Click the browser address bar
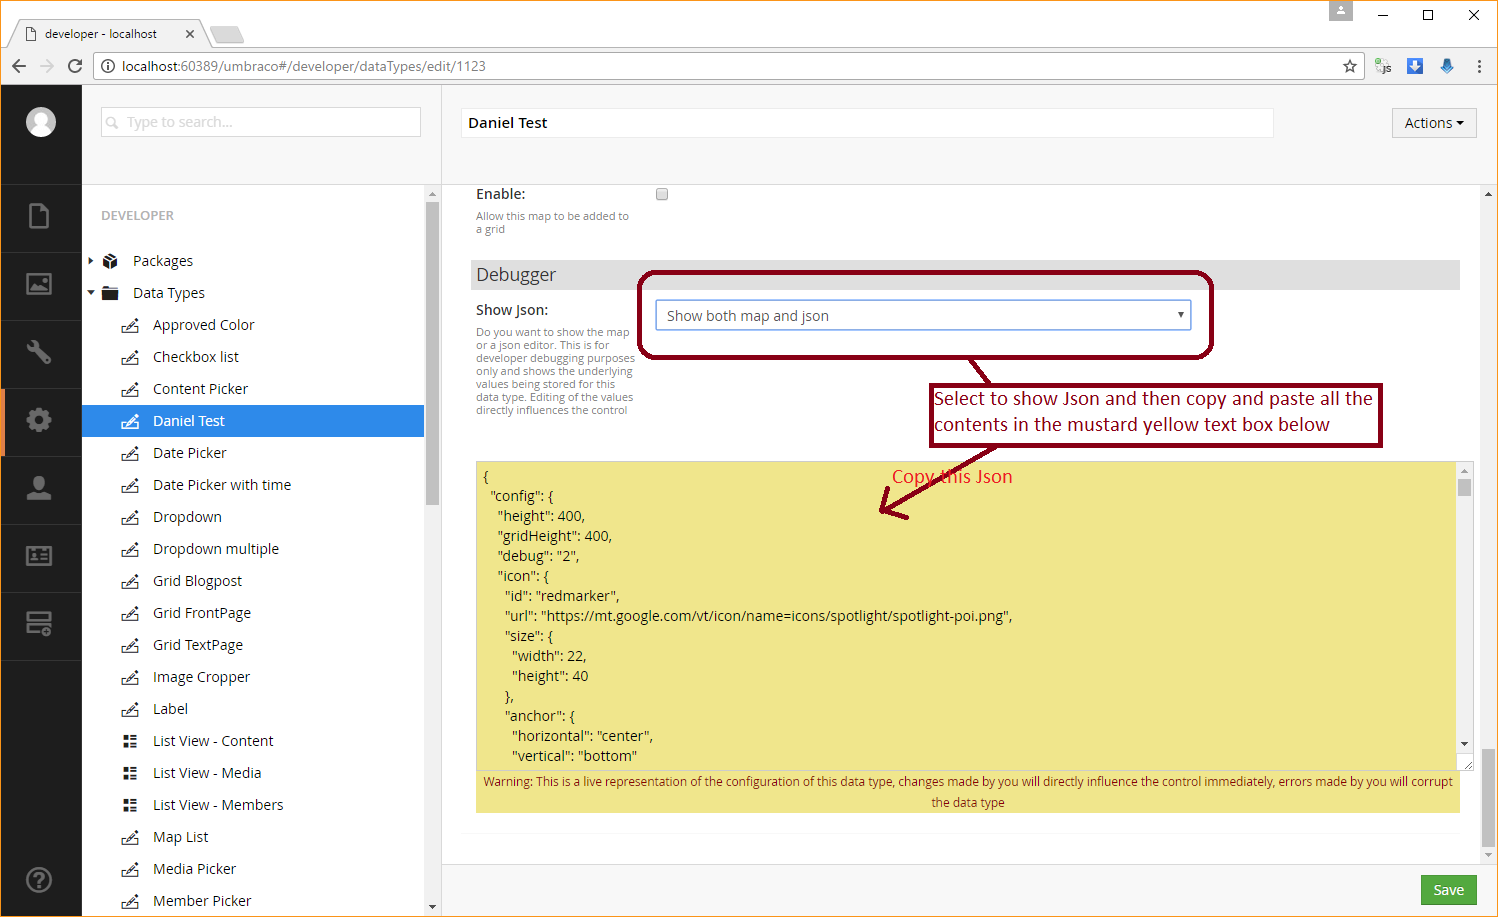1498x917 pixels. pos(730,66)
